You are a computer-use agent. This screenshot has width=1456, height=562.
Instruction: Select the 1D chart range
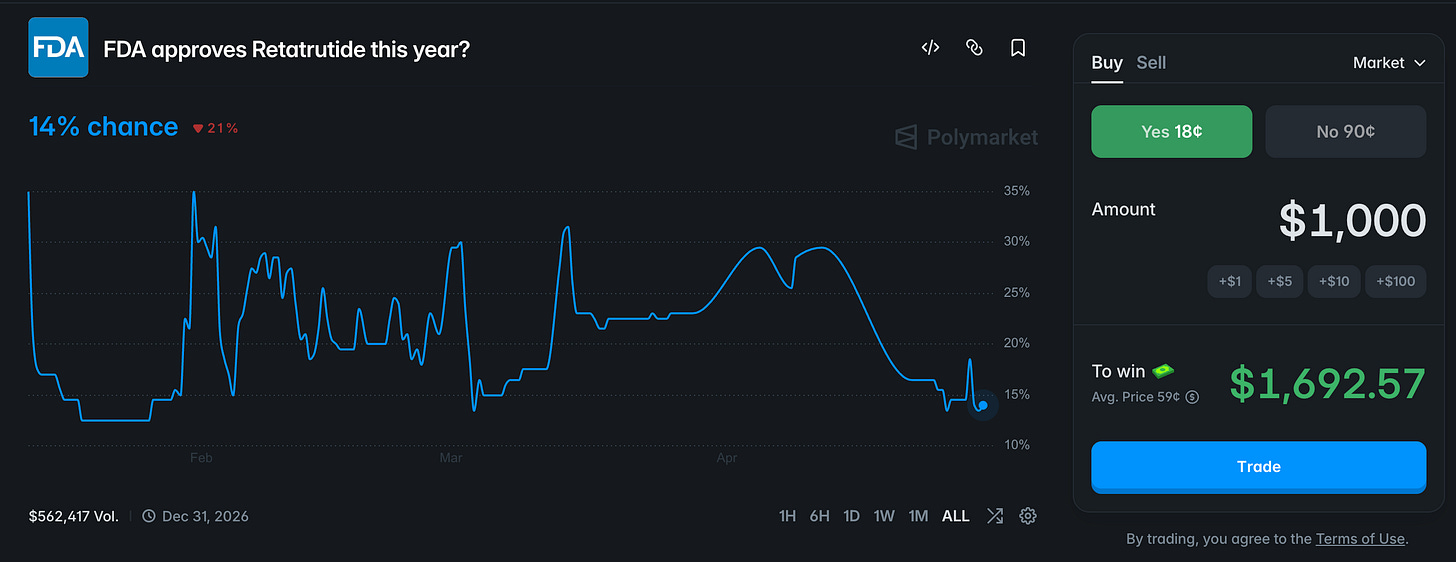coord(851,516)
